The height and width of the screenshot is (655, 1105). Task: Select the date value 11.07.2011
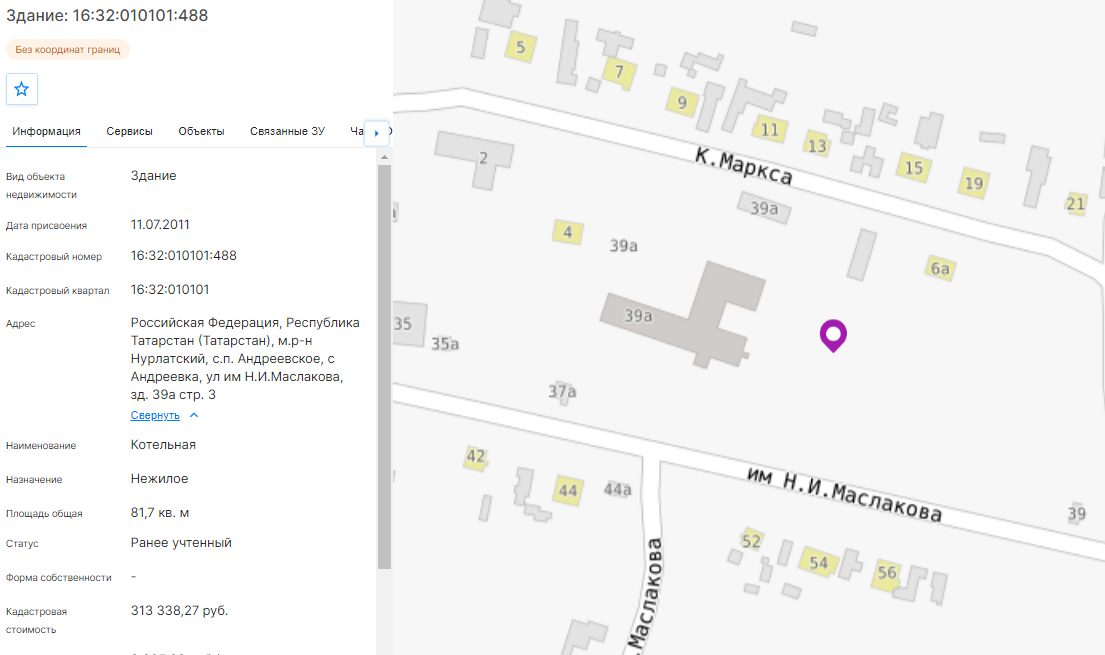pyautogui.click(x=160, y=225)
